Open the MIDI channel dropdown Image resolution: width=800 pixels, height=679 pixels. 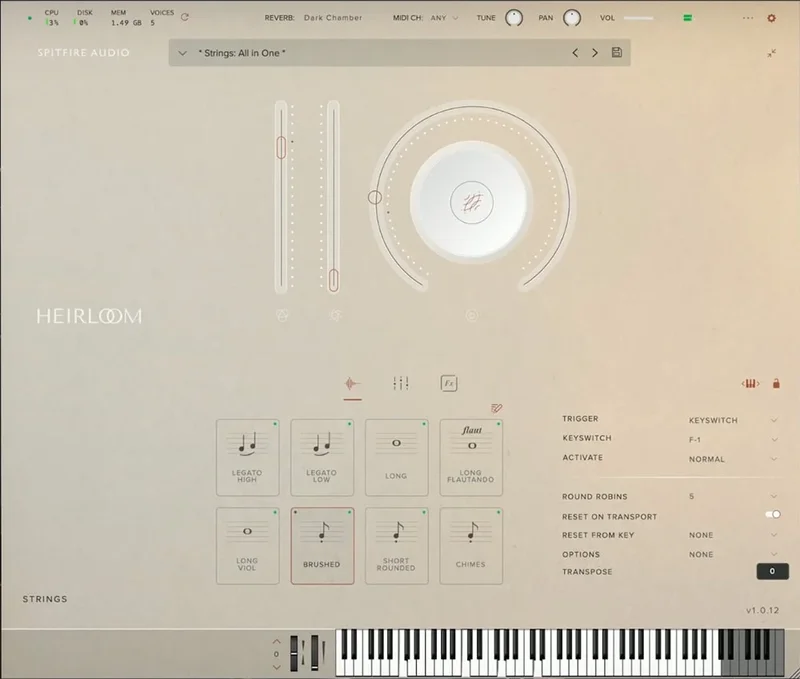pyautogui.click(x=444, y=18)
